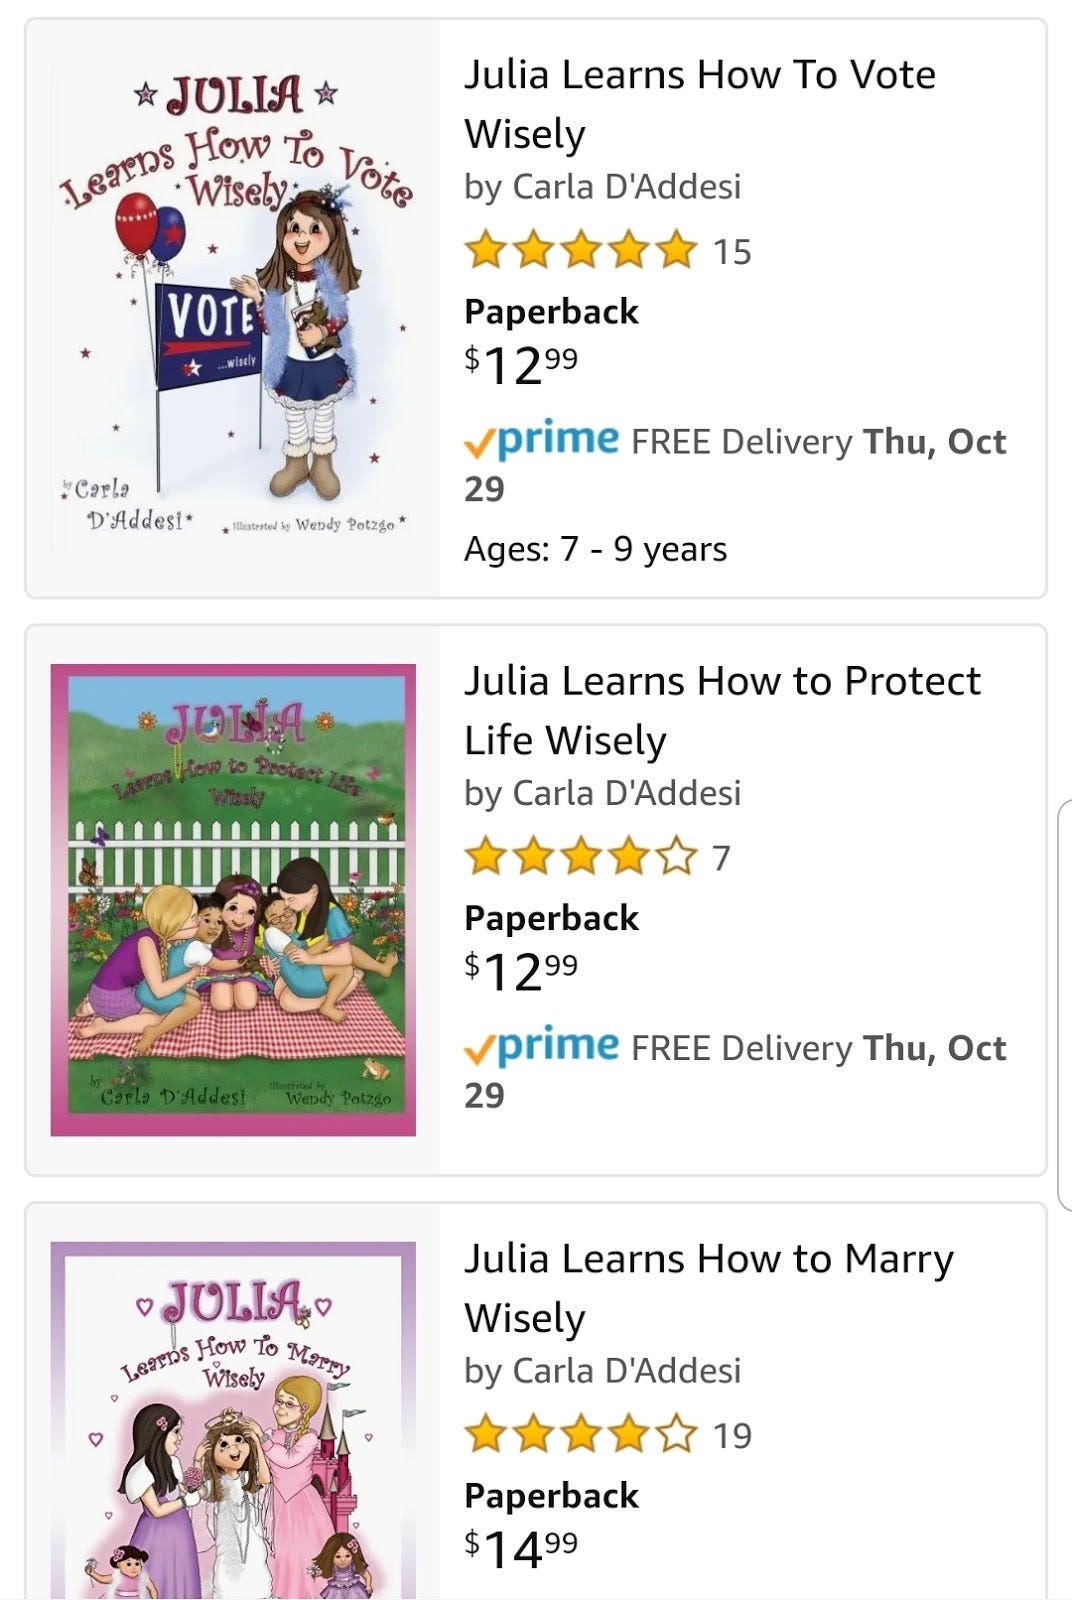
Task: Tap the Protect Life Wisely book cover
Action: [233, 900]
